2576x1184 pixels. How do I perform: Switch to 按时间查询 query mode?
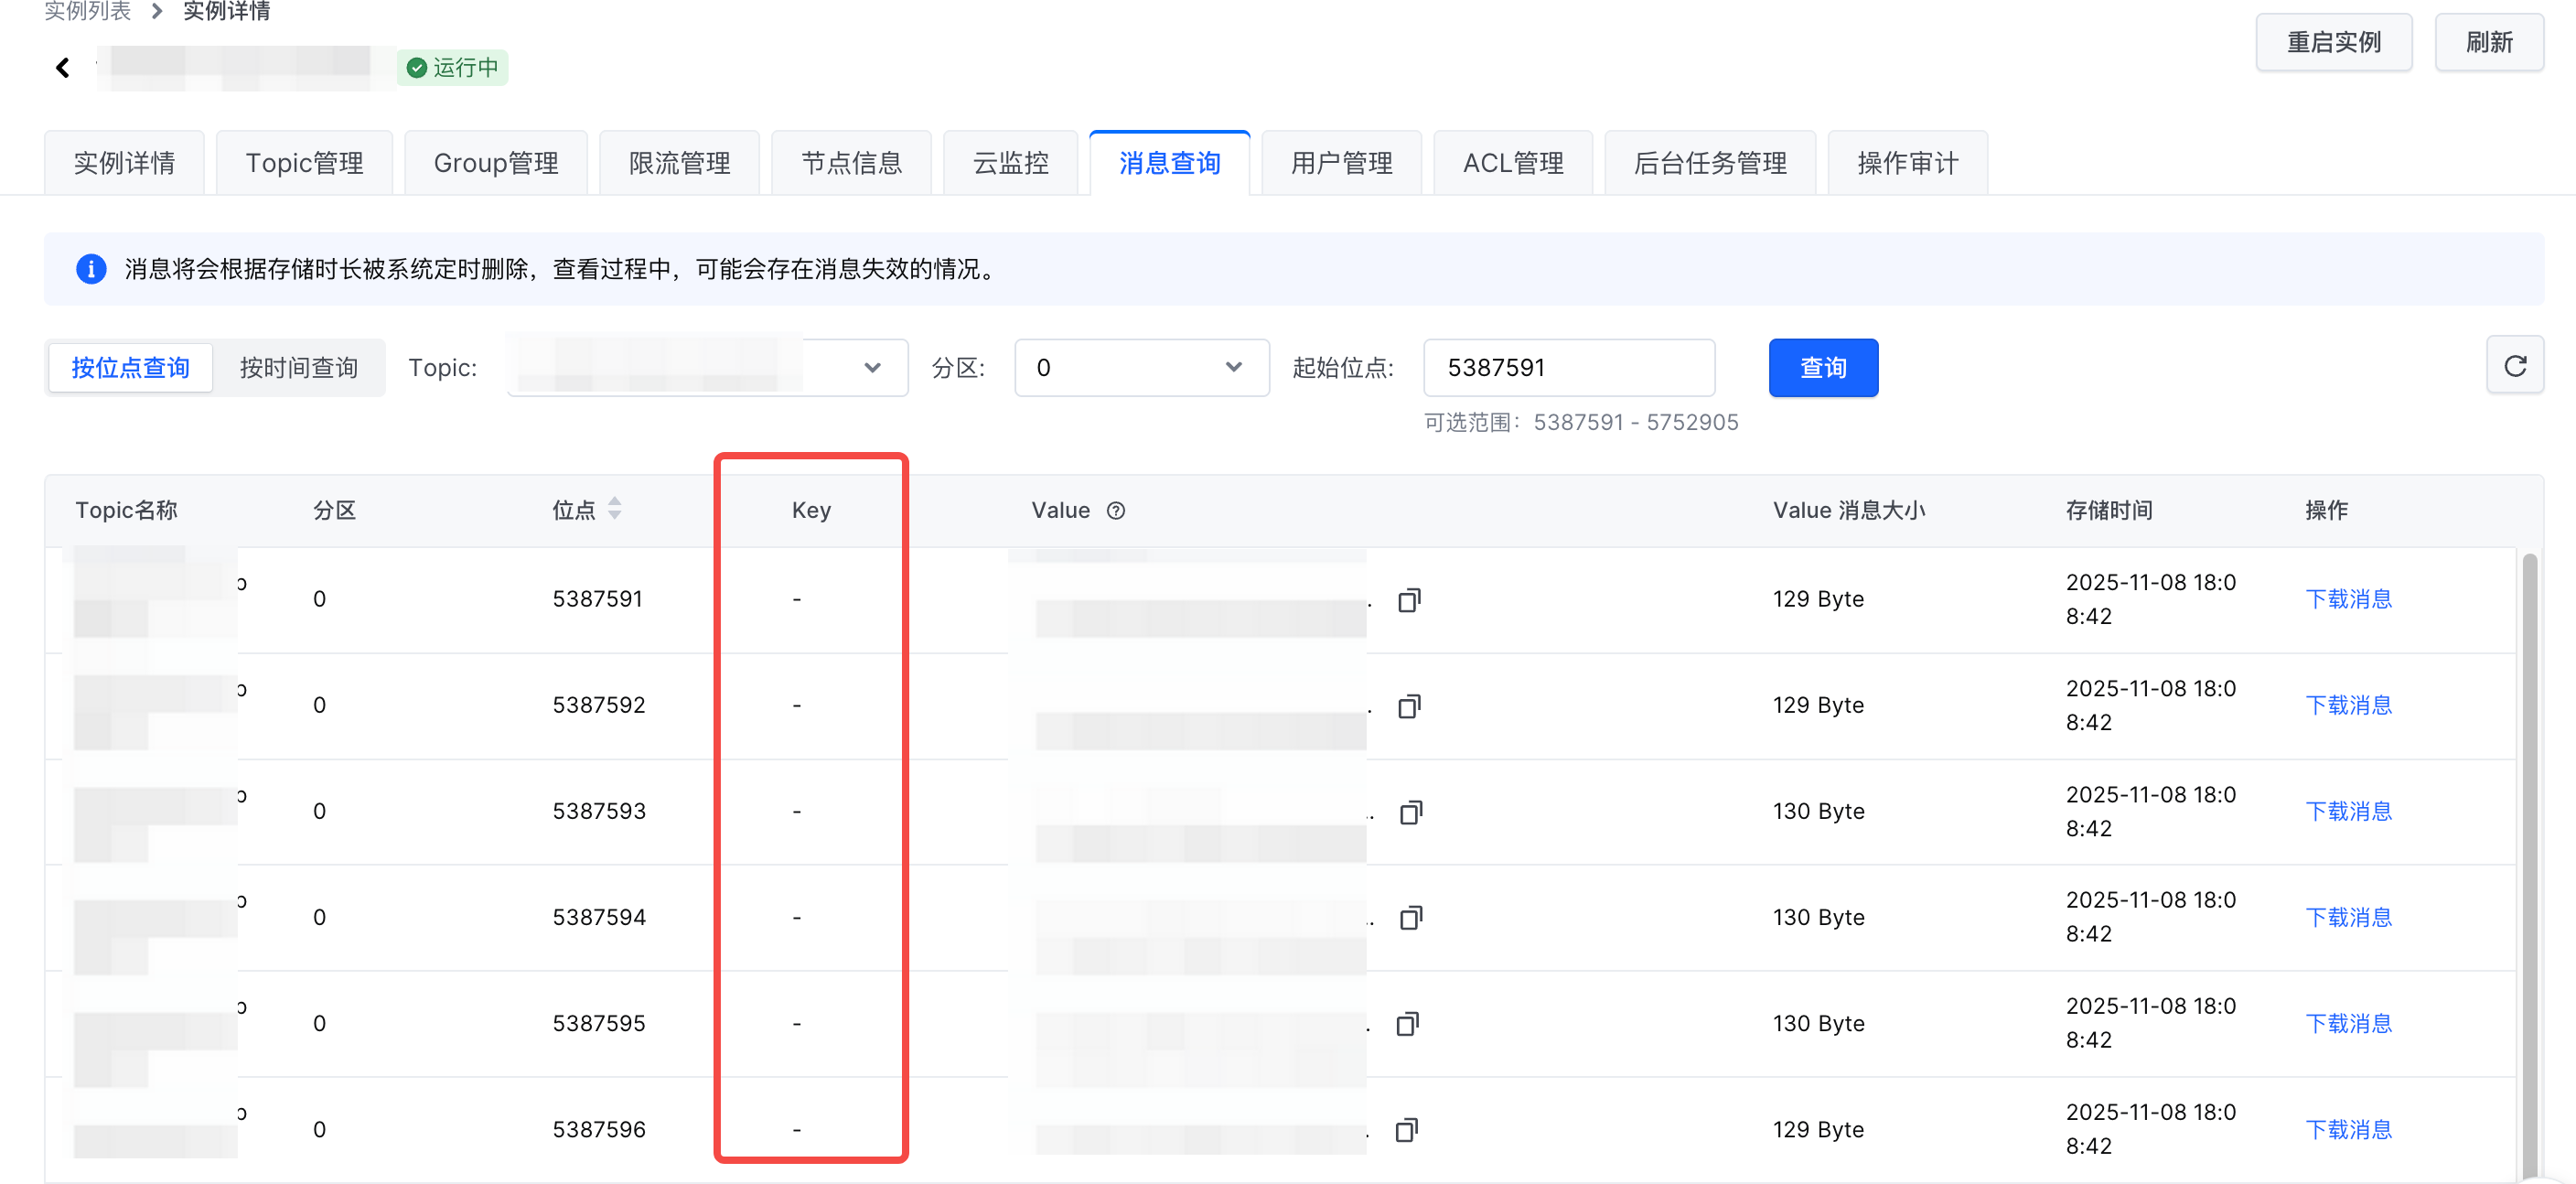(x=299, y=368)
